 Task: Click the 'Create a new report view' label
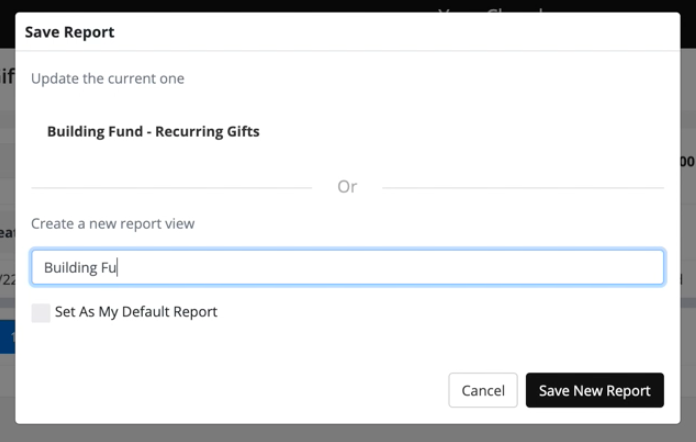(113, 224)
